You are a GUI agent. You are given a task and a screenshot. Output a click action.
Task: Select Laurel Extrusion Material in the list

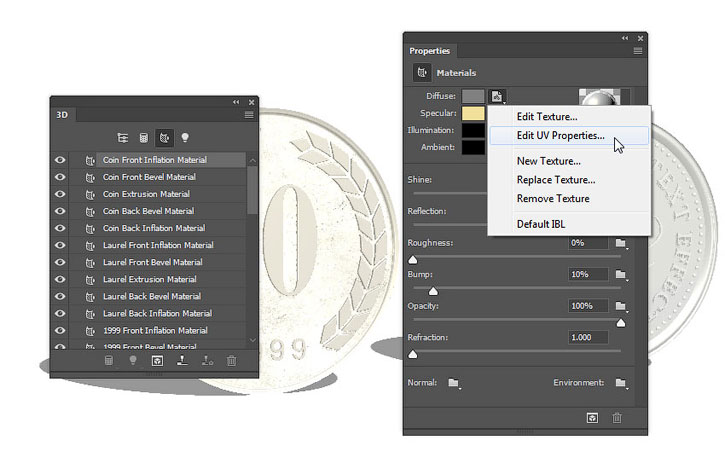[149, 279]
